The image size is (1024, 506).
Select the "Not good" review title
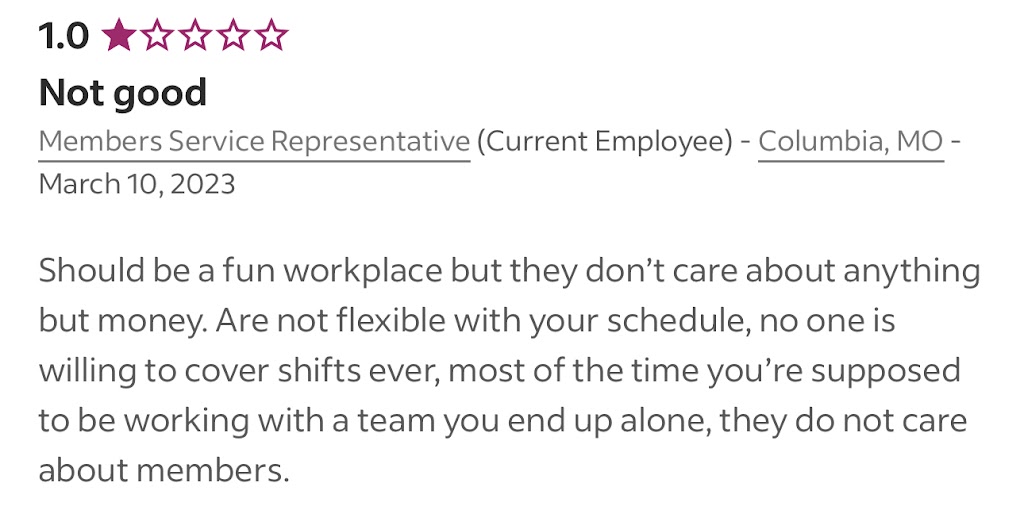(122, 93)
